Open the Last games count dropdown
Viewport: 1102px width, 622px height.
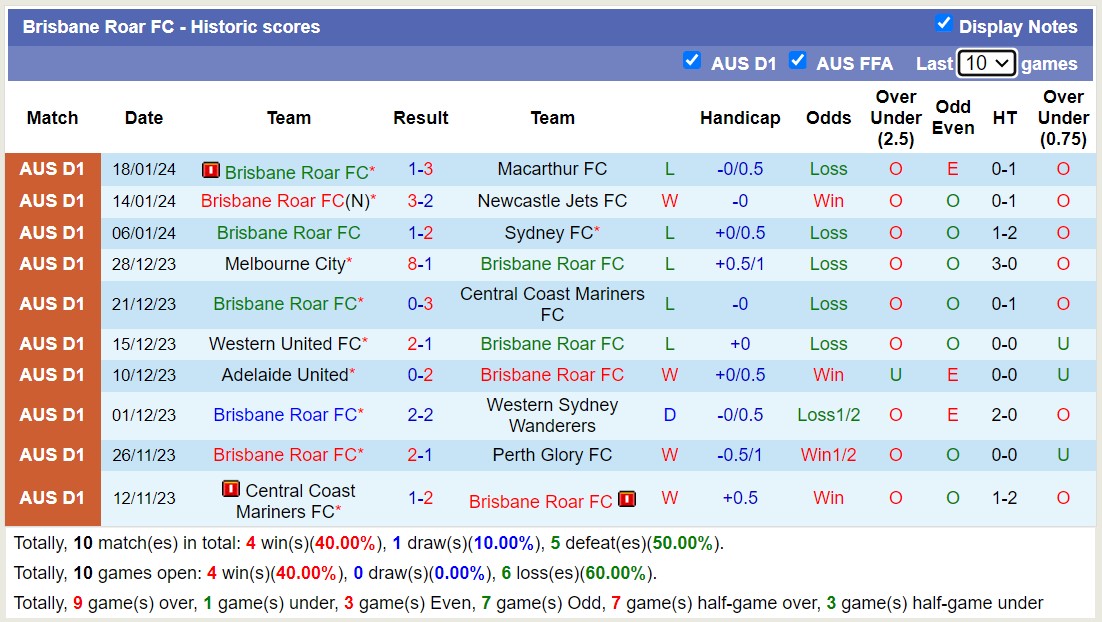986,62
